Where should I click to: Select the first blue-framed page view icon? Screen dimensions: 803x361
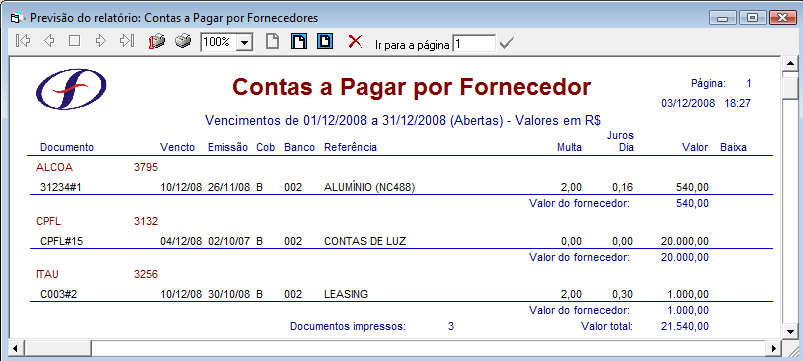pos(299,41)
